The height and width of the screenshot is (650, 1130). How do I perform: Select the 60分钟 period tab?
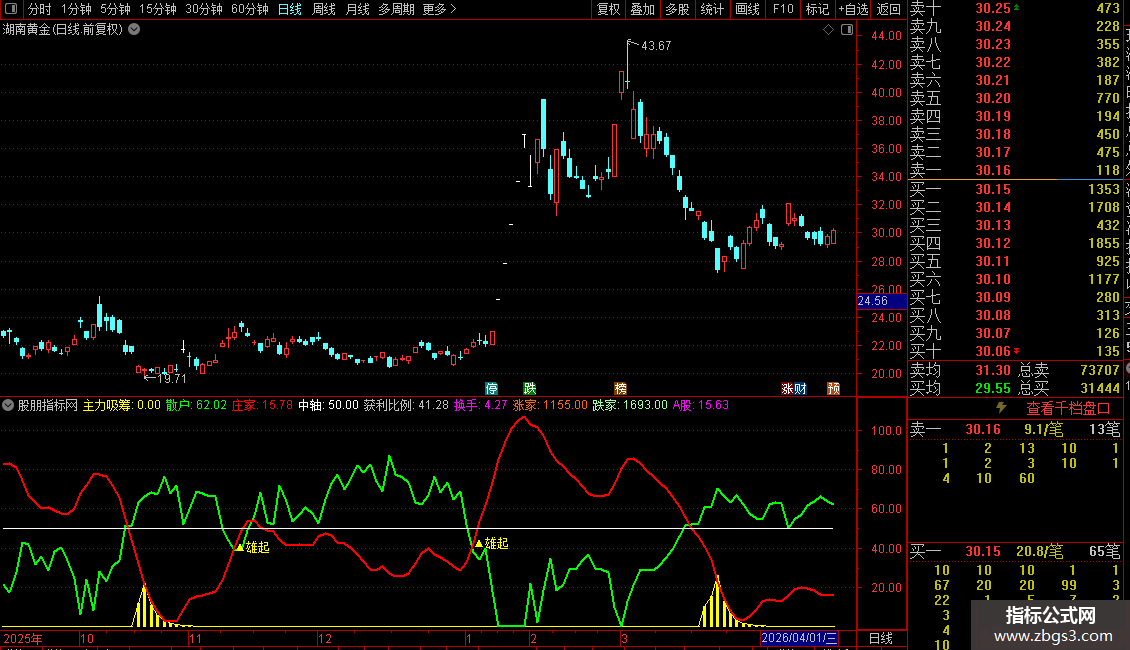coord(249,9)
